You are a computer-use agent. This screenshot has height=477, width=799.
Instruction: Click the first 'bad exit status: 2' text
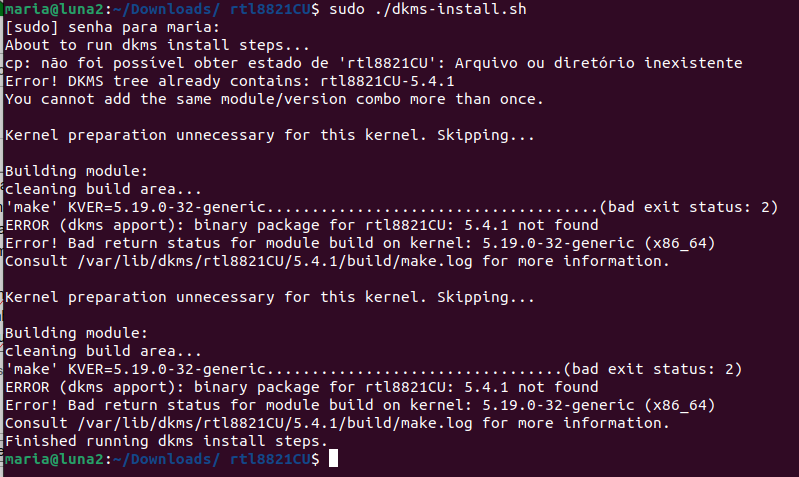click(x=688, y=207)
